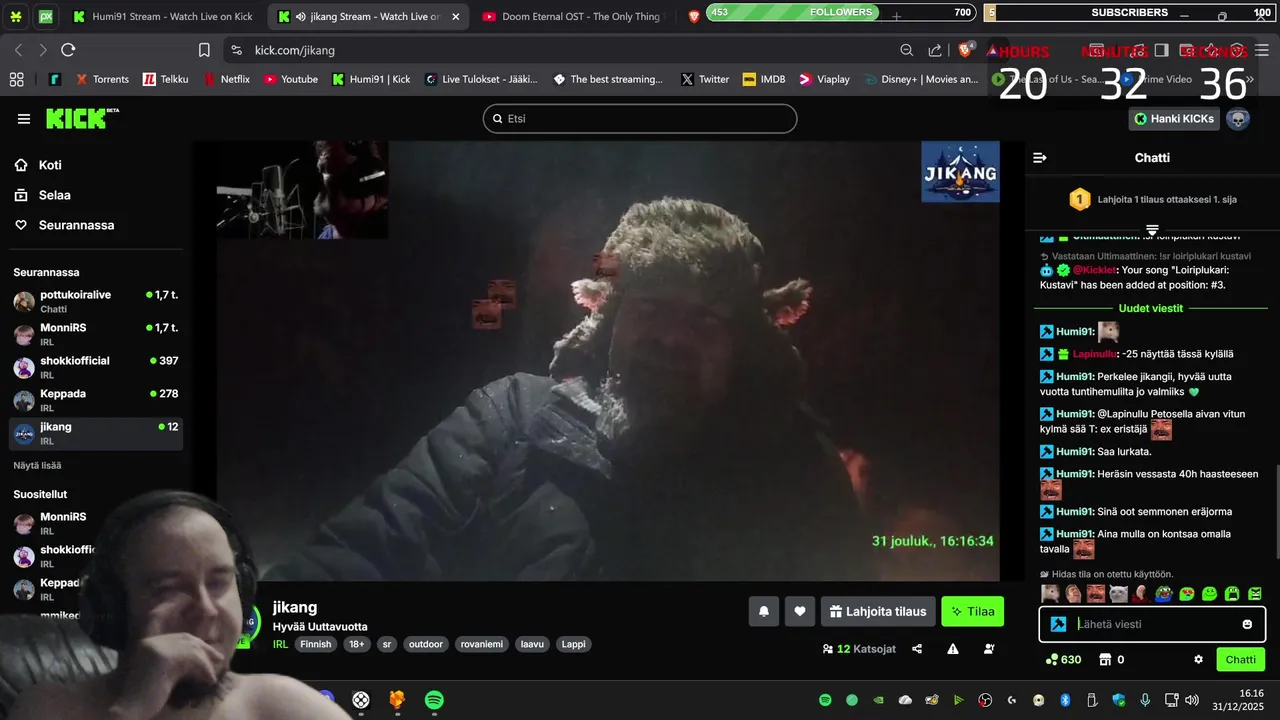Click the moderator hammer badge in chat input
Image resolution: width=1280 pixels, height=720 pixels.
(1058, 624)
